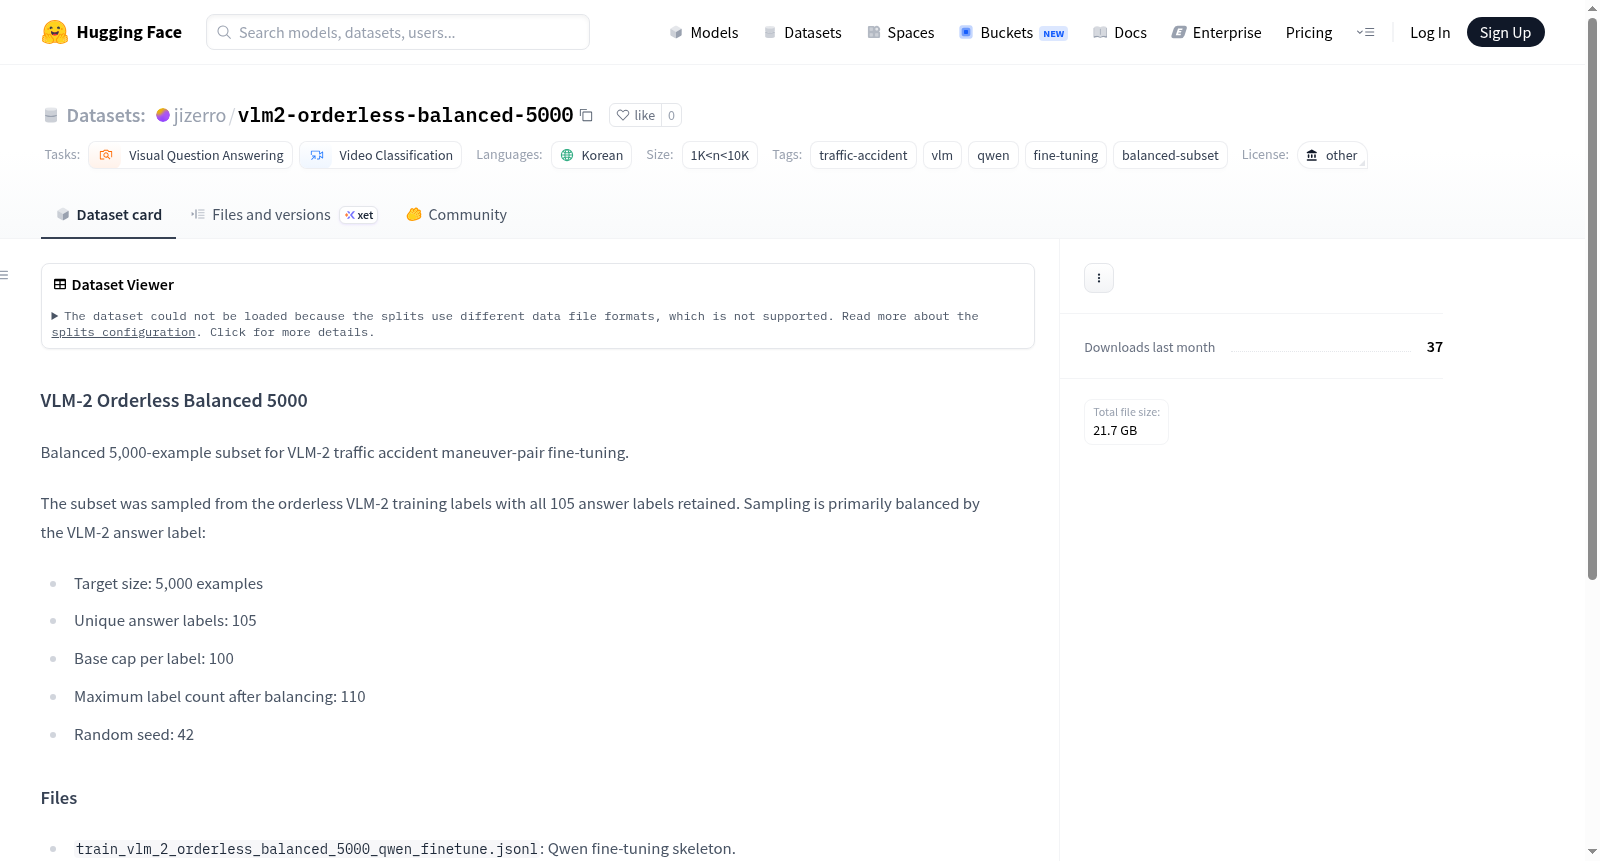
Task: Open Enterprise in top navigation
Action: click(x=1216, y=32)
